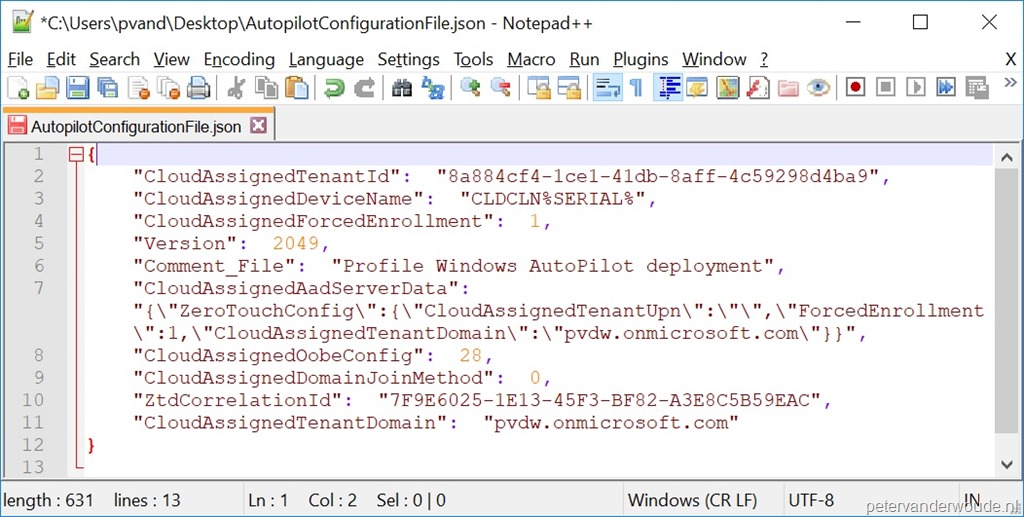Toggle synchronize horizontal scrolling
Screen dimensions: 1024x517
click(569, 87)
